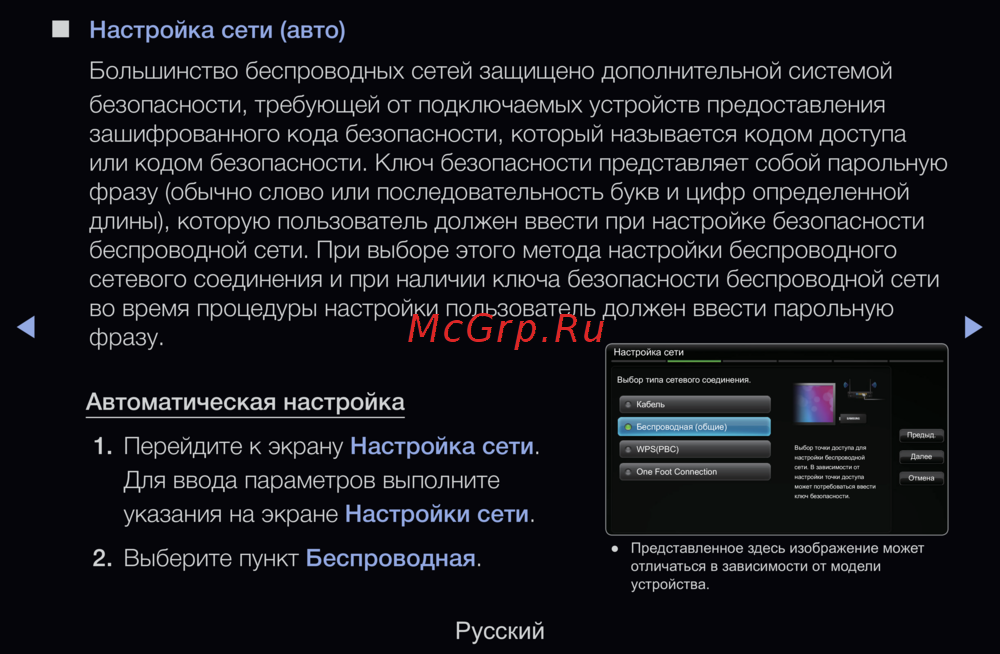Click the TV screen illustration
The image size is (1000, 654).
point(814,402)
